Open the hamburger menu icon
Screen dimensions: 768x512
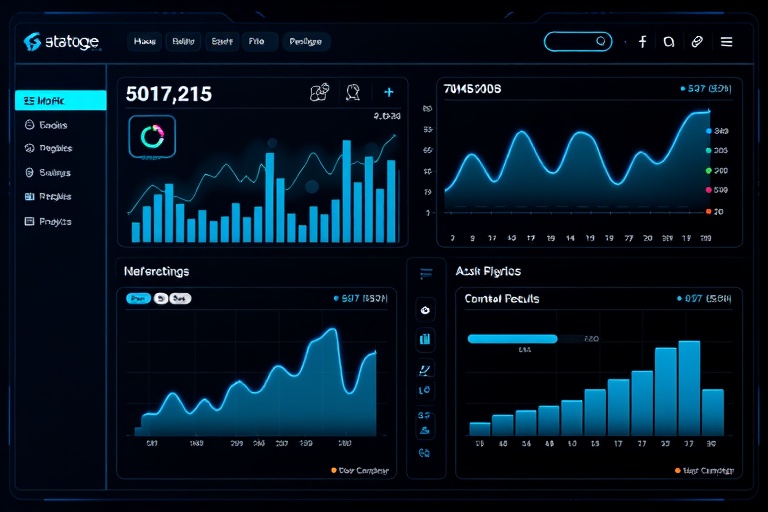[726, 42]
